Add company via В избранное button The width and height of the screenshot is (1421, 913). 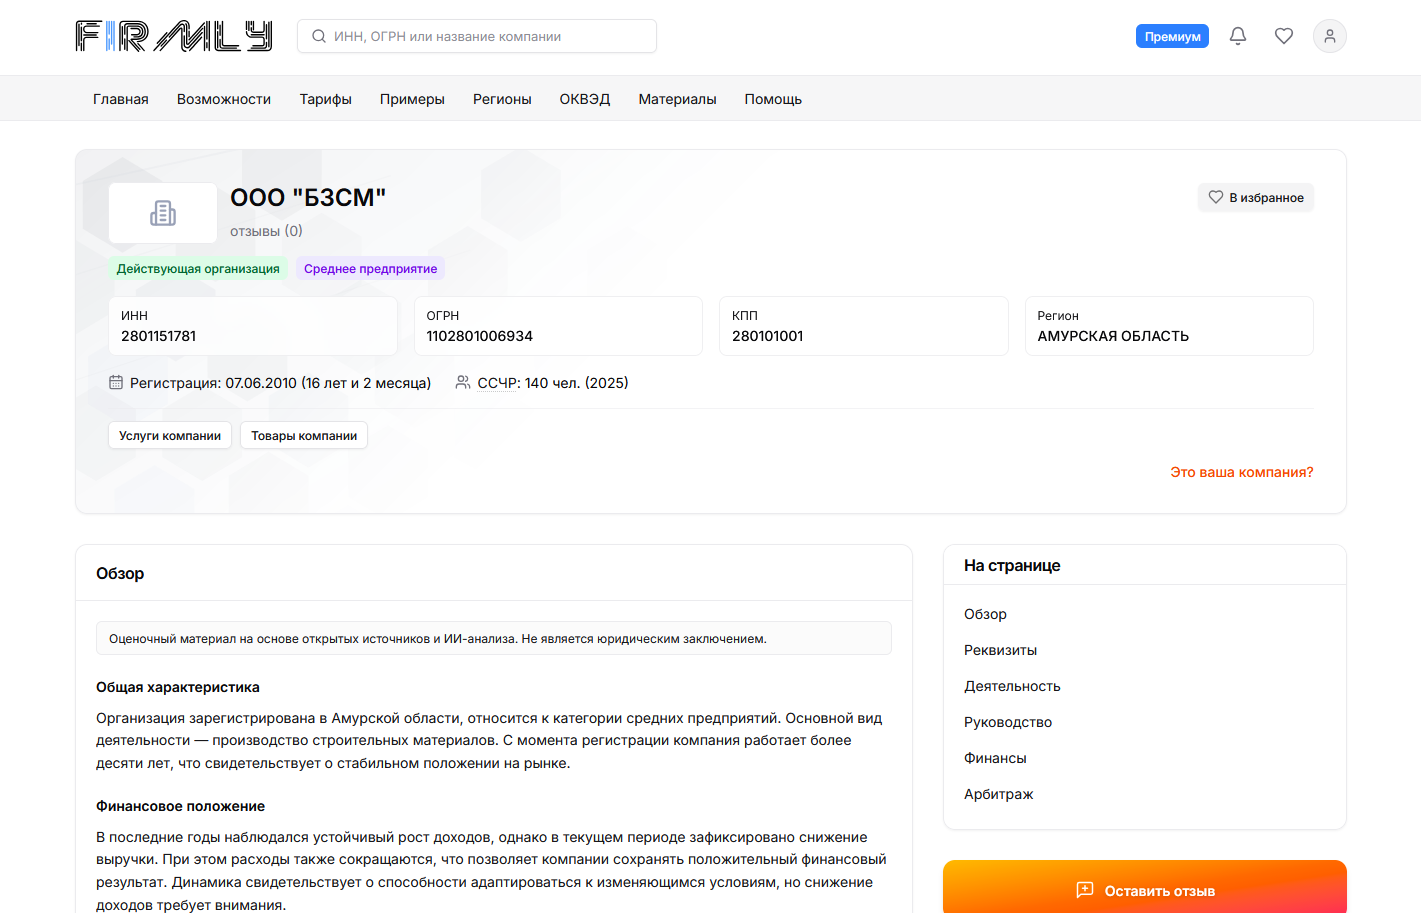point(1256,197)
